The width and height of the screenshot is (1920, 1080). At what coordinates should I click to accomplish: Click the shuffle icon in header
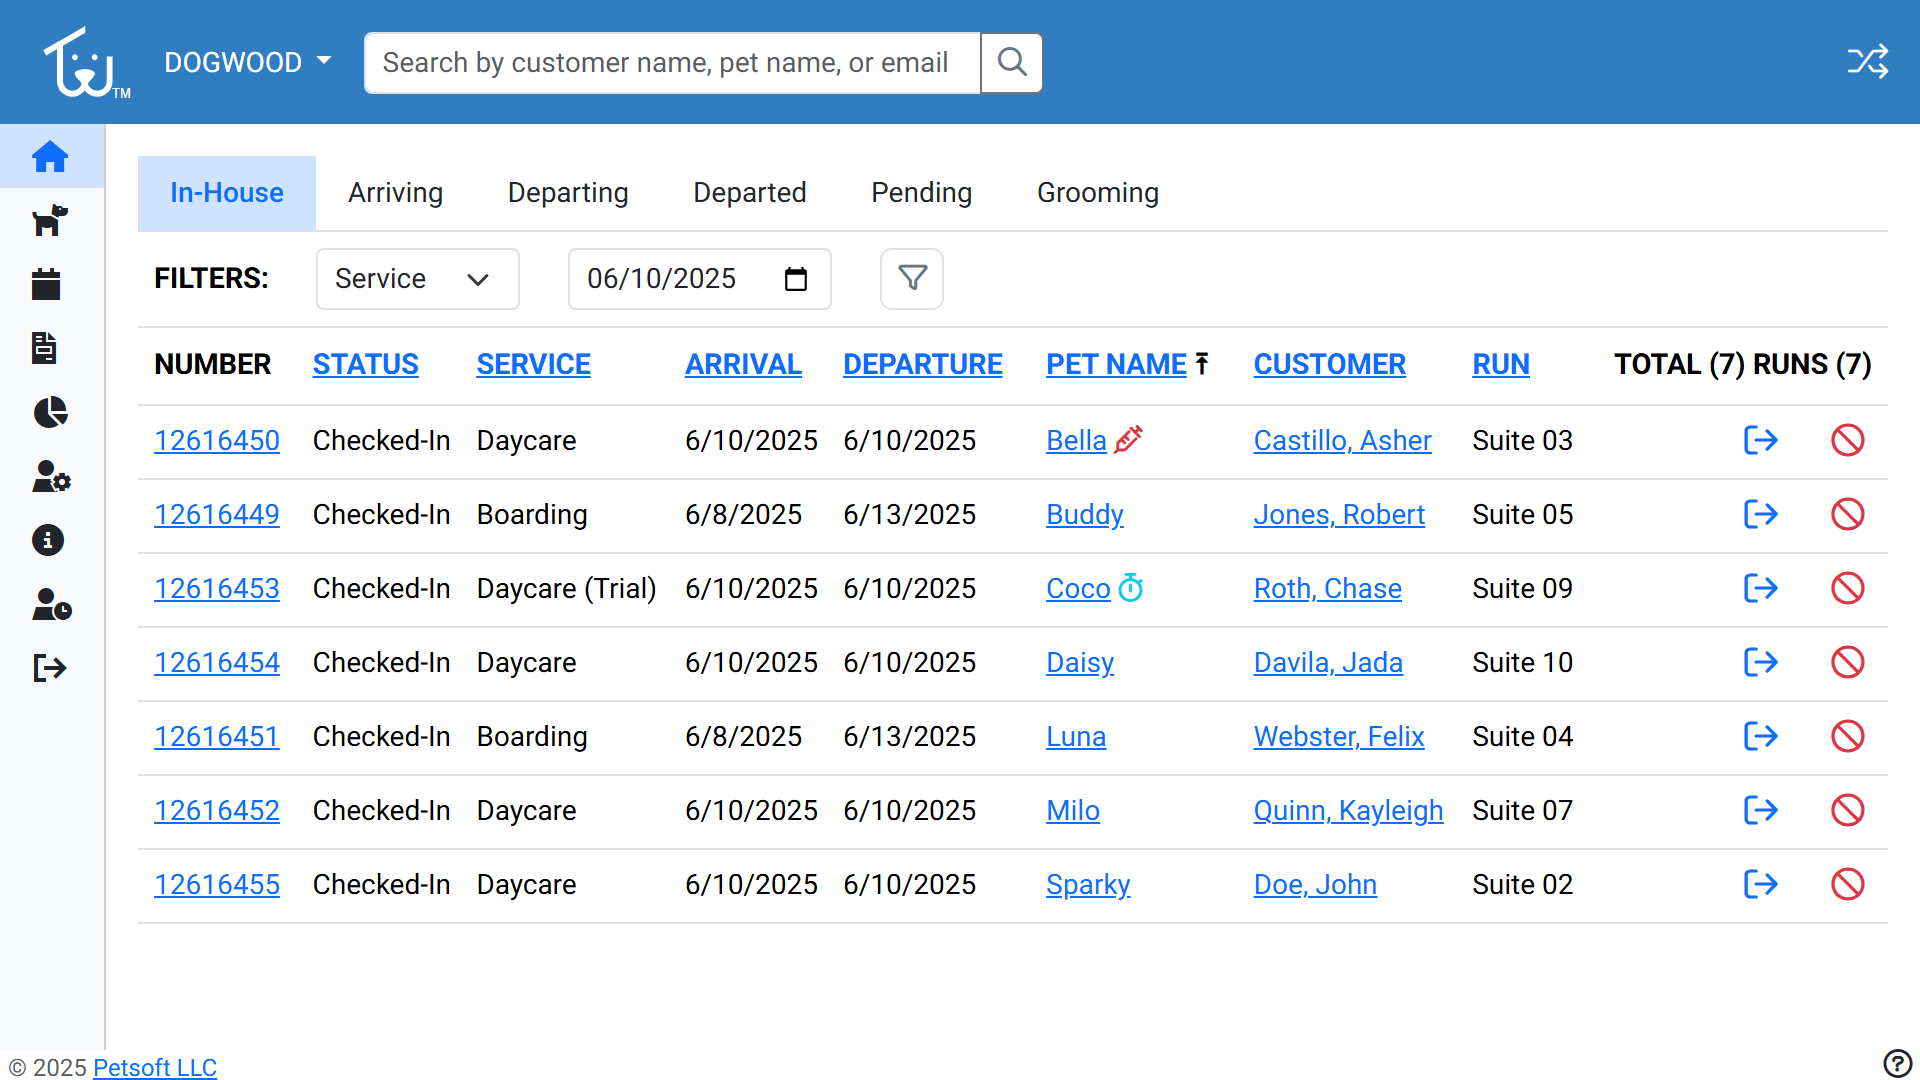pyautogui.click(x=1866, y=62)
